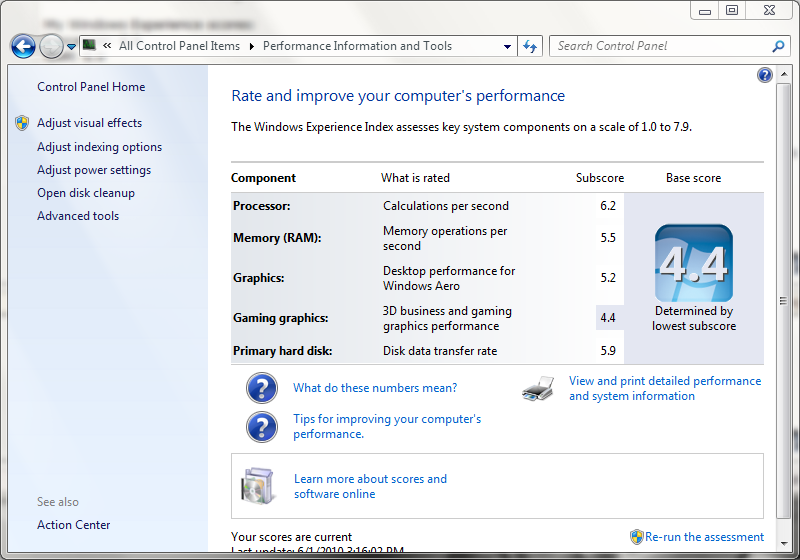
Task: Expand the address bar breadcrumb chevrons
Action: click(x=107, y=46)
